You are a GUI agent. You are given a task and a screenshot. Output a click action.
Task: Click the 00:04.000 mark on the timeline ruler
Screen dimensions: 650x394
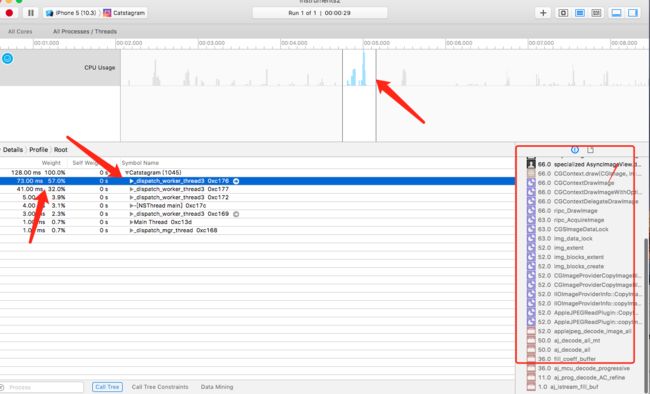point(294,43)
